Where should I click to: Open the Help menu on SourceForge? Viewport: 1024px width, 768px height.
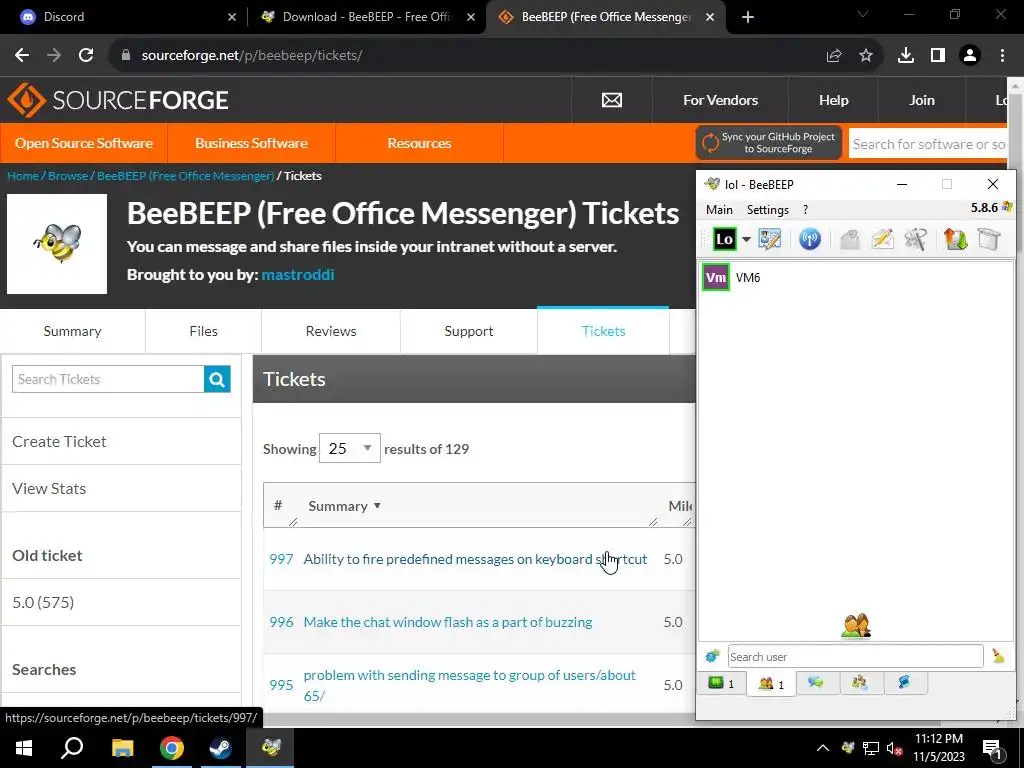click(x=833, y=100)
